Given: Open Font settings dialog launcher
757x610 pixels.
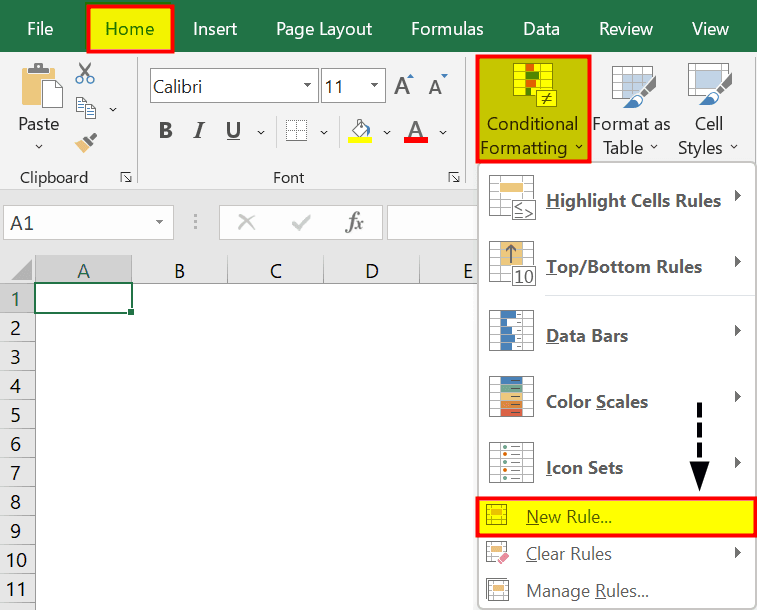Looking at the screenshot, I should click(454, 178).
